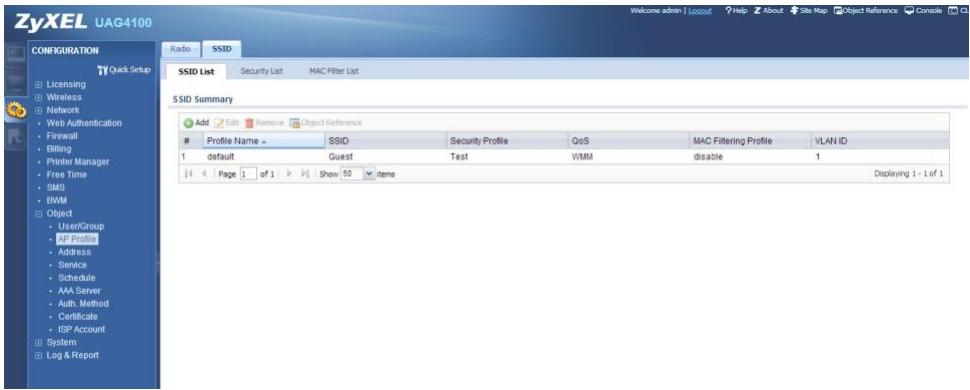The height and width of the screenshot is (390, 970).
Task: Click the SSID column header
Action: [x=385, y=141]
